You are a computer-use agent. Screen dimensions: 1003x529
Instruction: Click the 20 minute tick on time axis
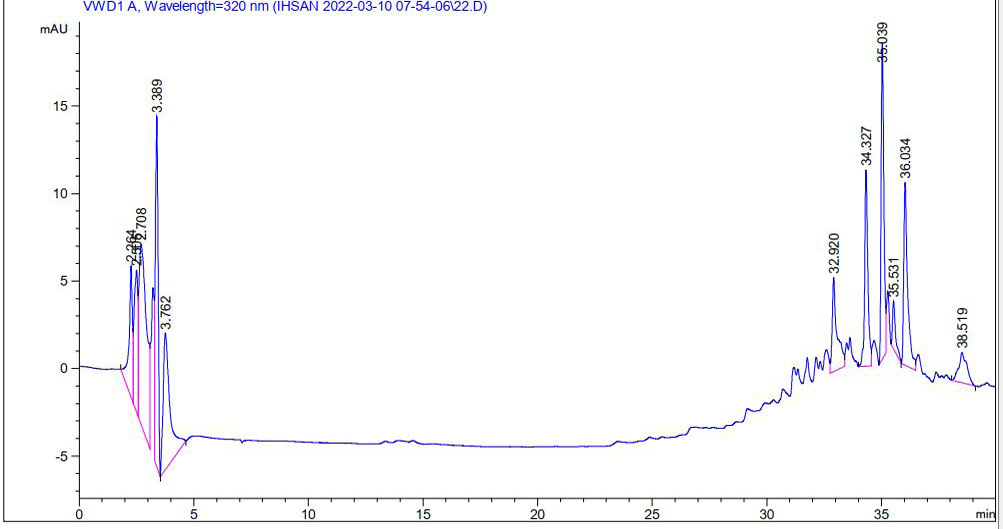coord(537,514)
